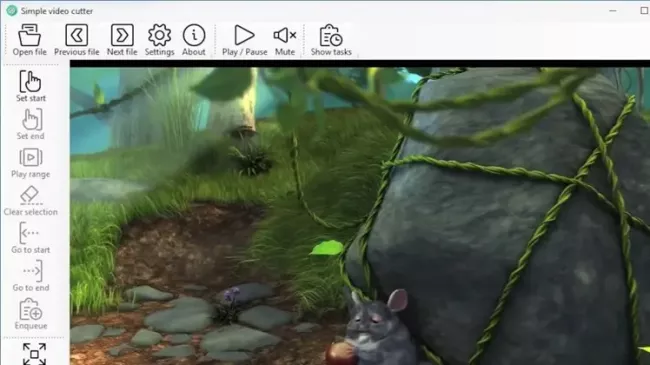Skip to Next file
This screenshot has width=650, height=365.
(122, 40)
